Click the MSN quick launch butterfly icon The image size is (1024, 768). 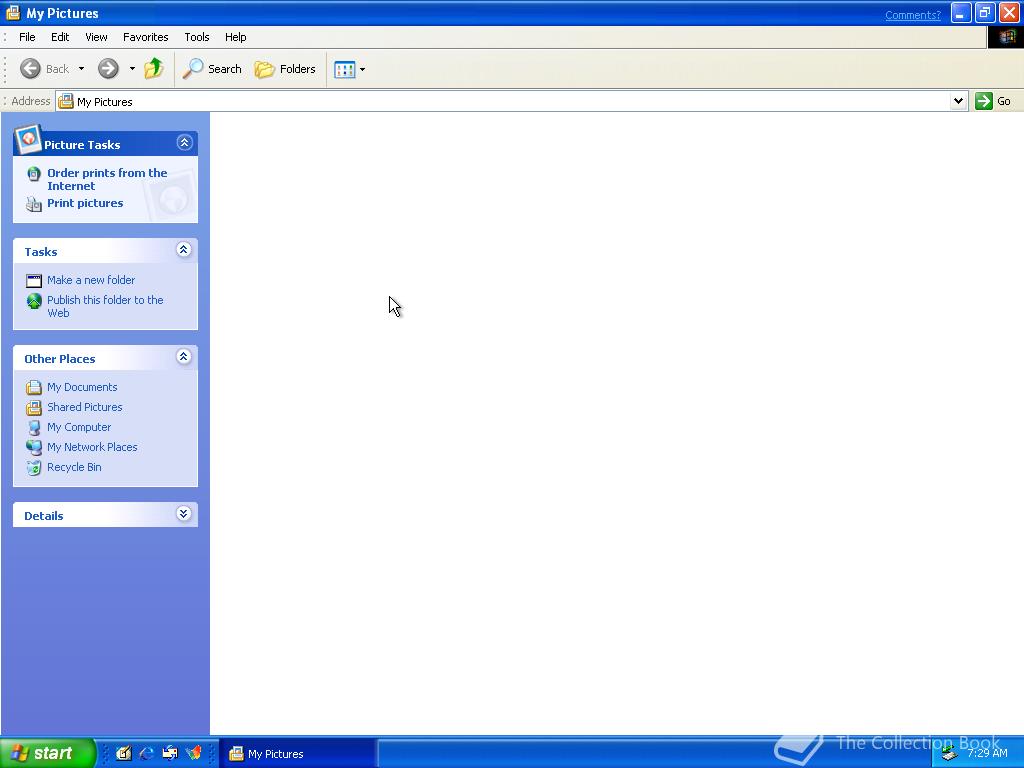(193, 754)
